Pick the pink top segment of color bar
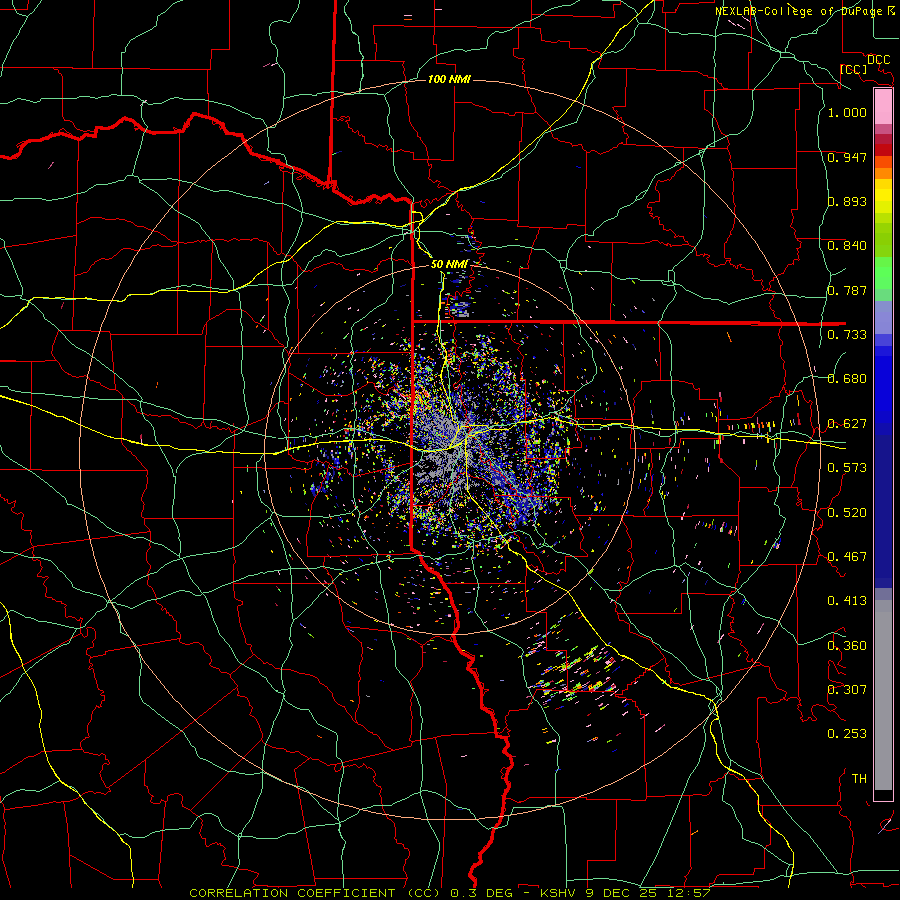This screenshot has width=900, height=900. 883,107
